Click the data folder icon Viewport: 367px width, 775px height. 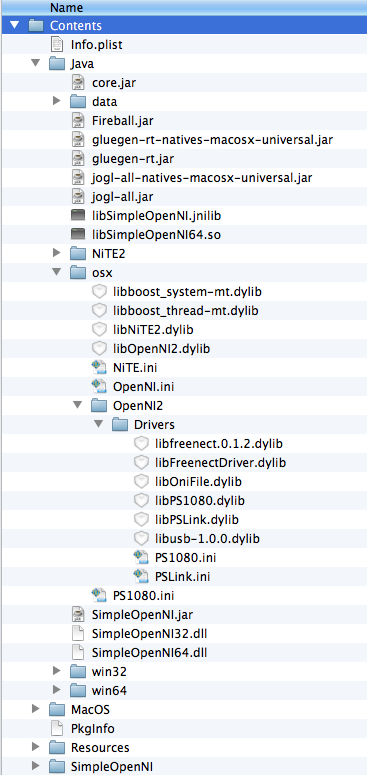pos(78,102)
